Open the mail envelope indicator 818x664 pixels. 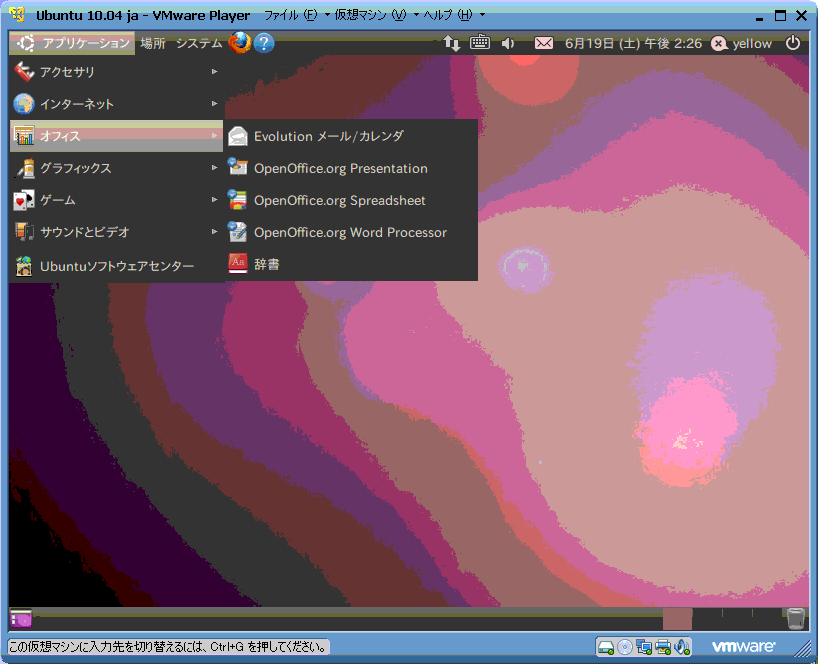[544, 43]
